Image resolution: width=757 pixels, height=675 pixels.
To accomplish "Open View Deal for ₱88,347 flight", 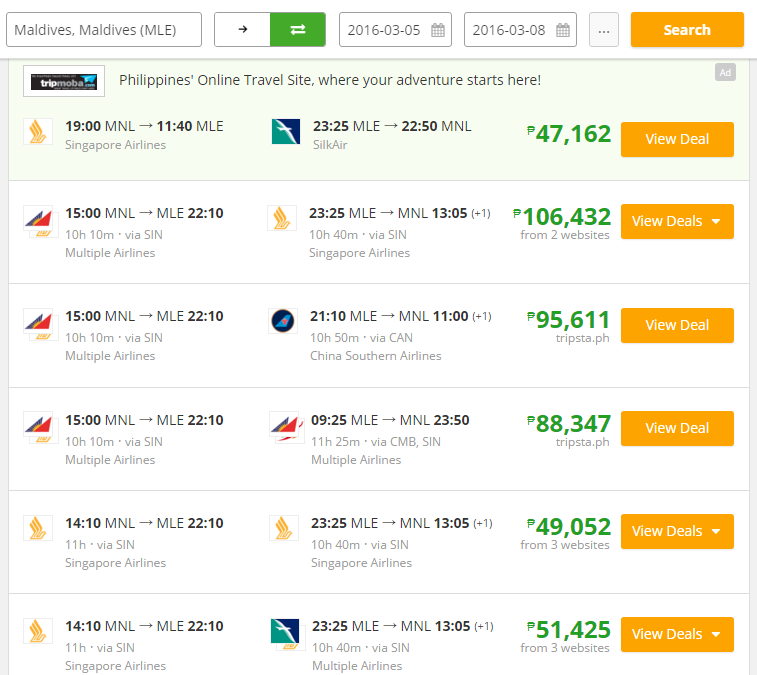I will [677, 428].
